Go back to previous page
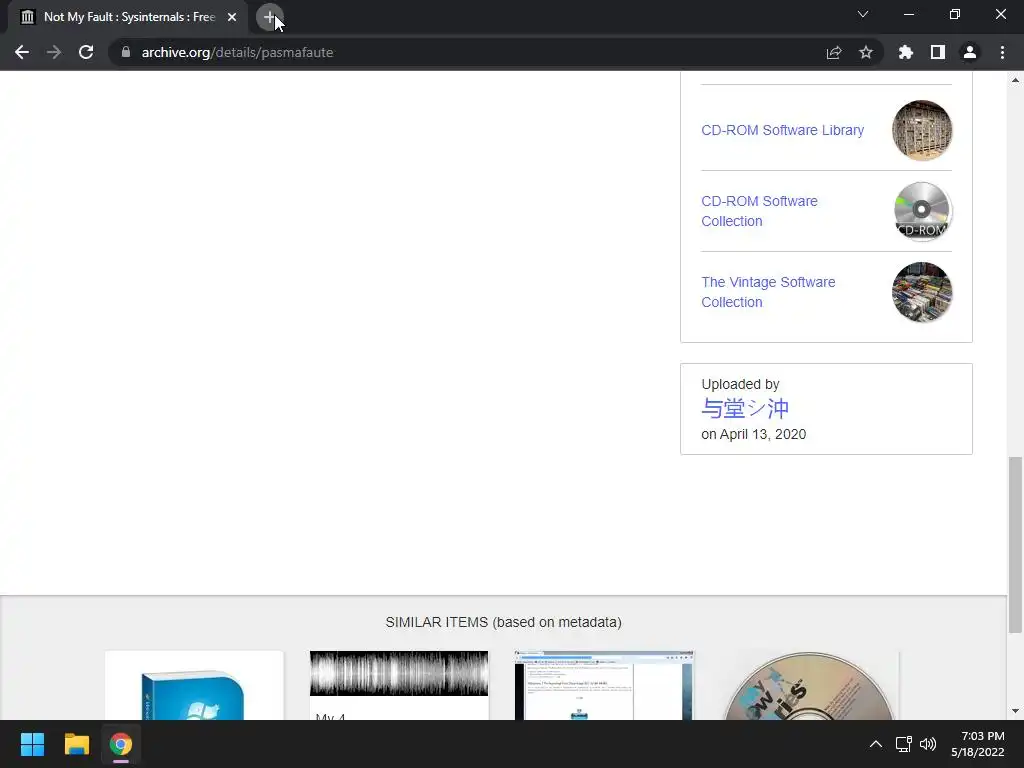The image size is (1024, 768). (22, 52)
